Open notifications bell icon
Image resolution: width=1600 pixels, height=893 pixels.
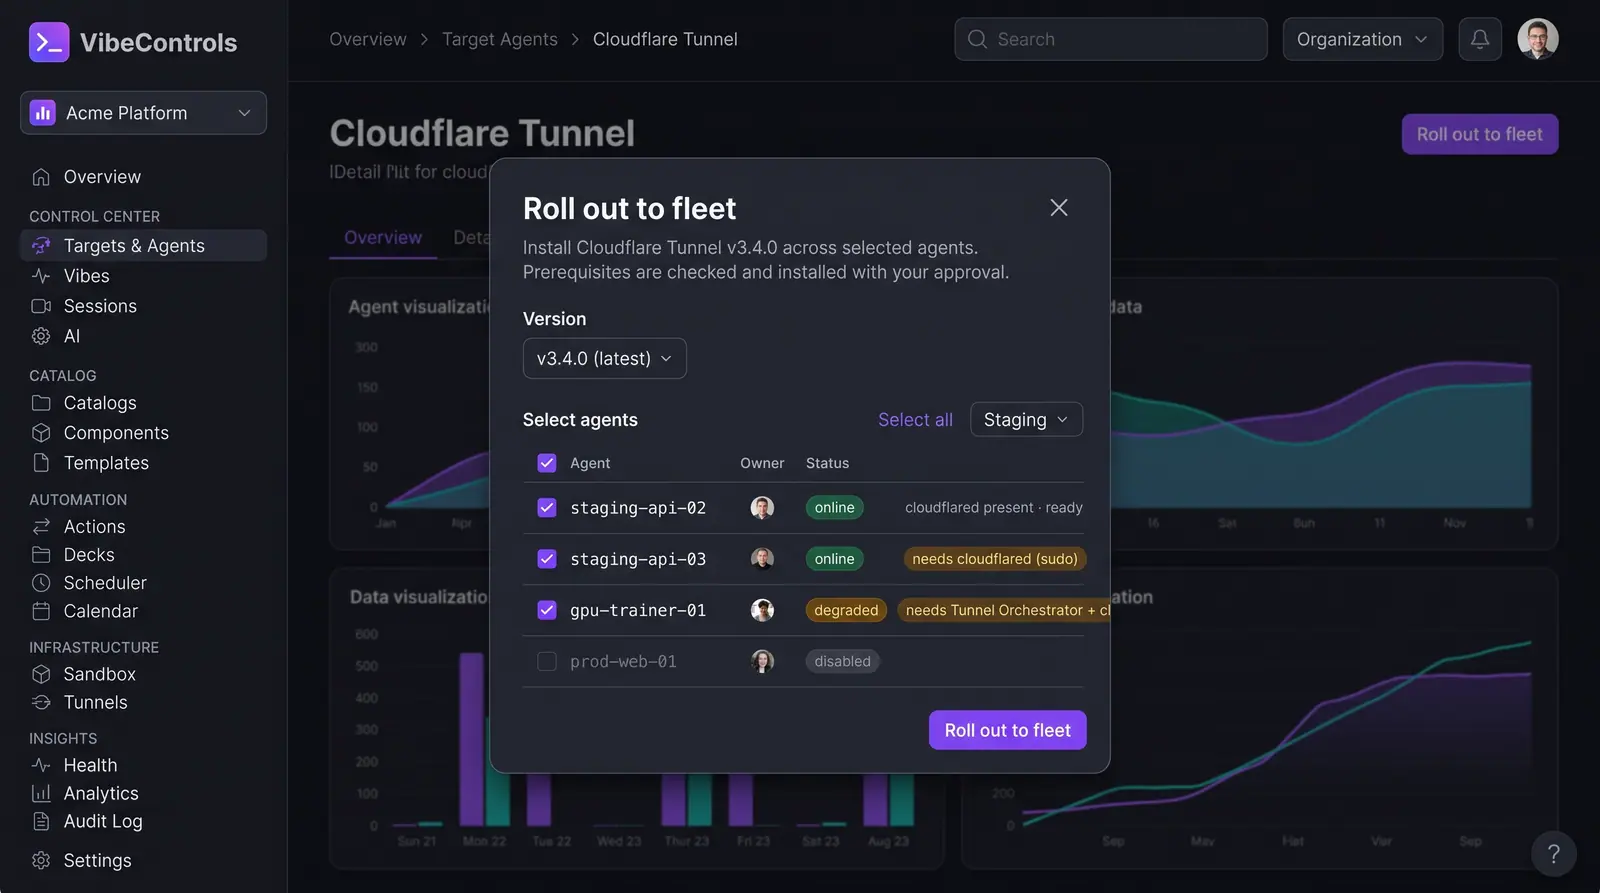click(x=1480, y=39)
